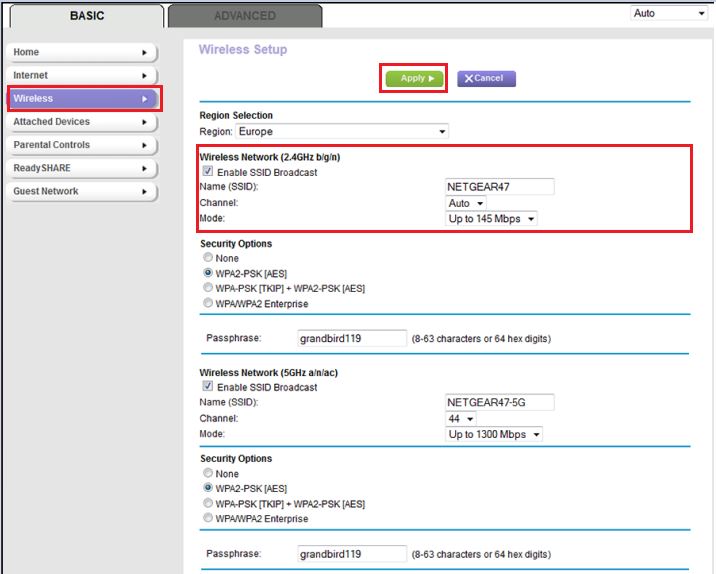Select WPA/WPA2 Enterprise for 5GHz network

point(207,519)
